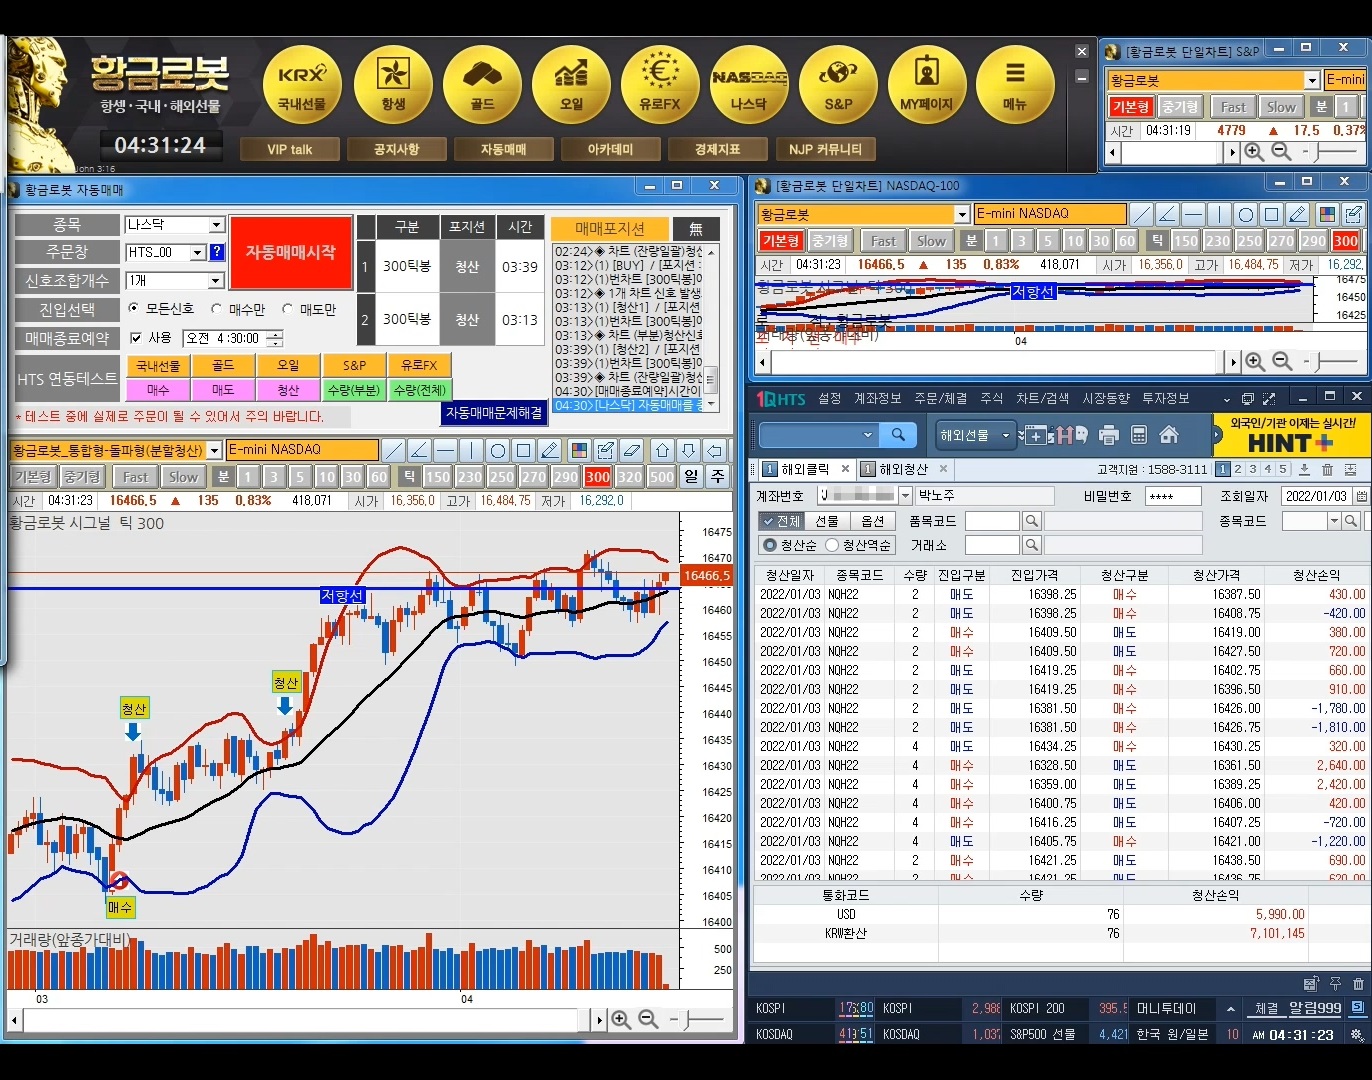The height and width of the screenshot is (1080, 1372).
Task: Open the S&P globe icon
Action: pos(838,86)
